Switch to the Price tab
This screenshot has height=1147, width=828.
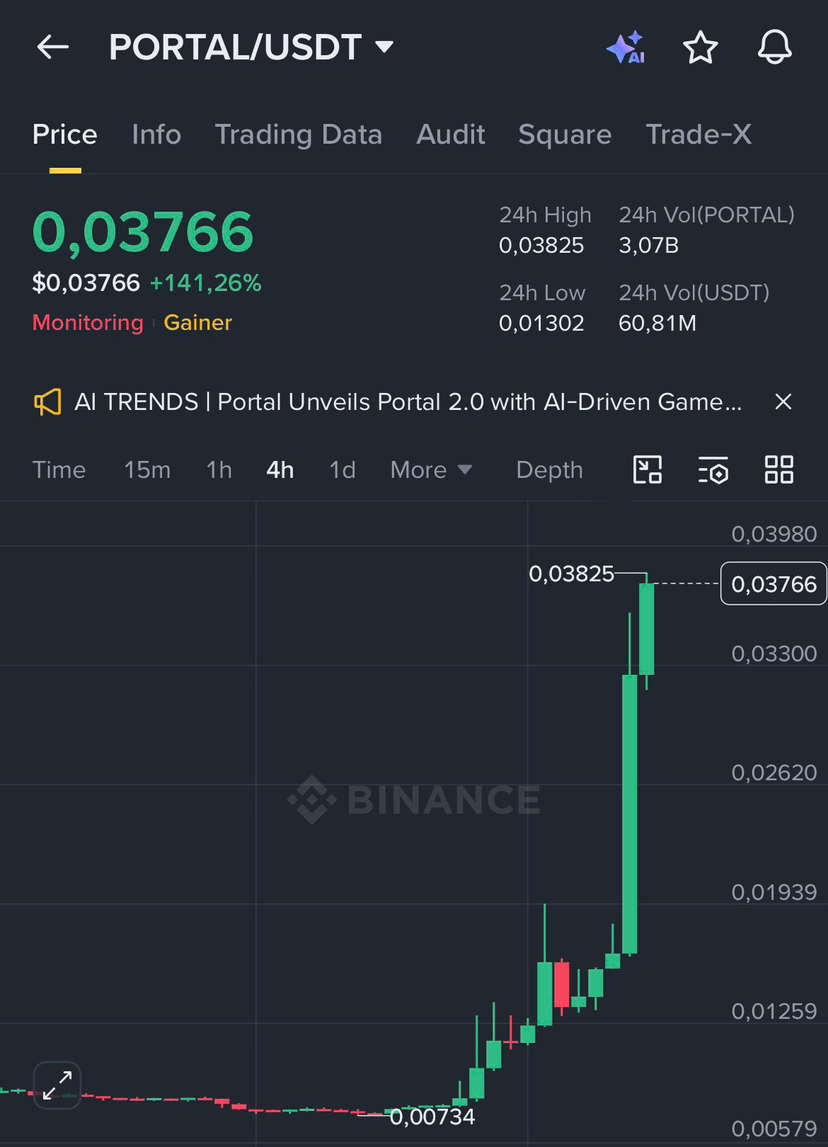[64, 135]
